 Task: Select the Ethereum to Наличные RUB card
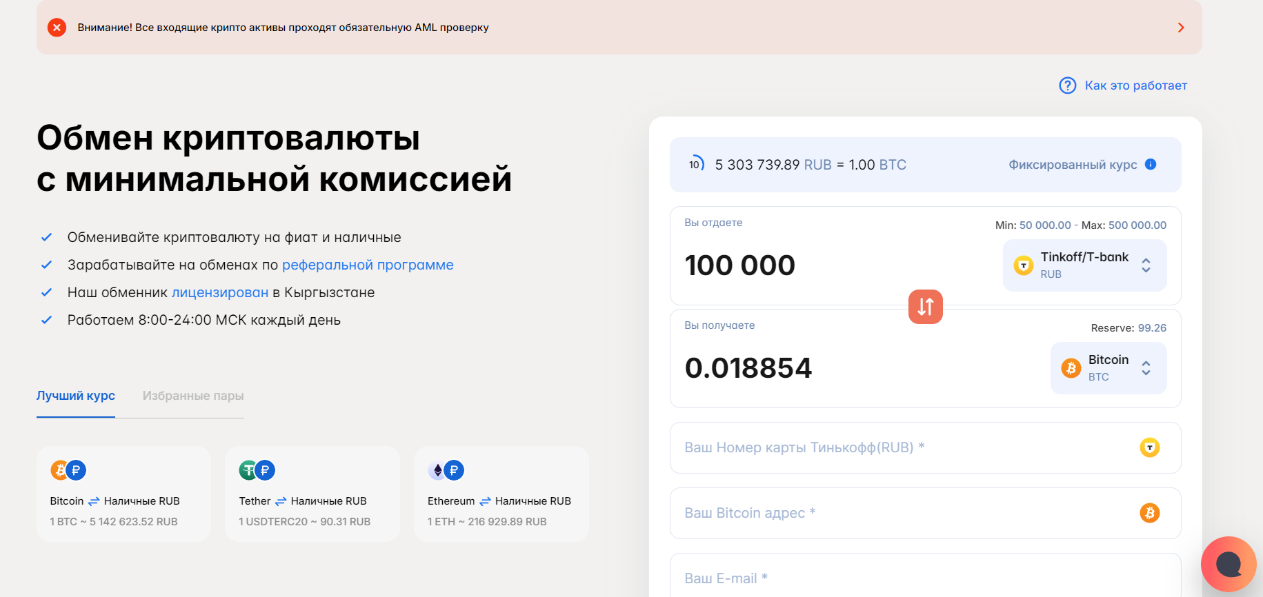point(501,494)
